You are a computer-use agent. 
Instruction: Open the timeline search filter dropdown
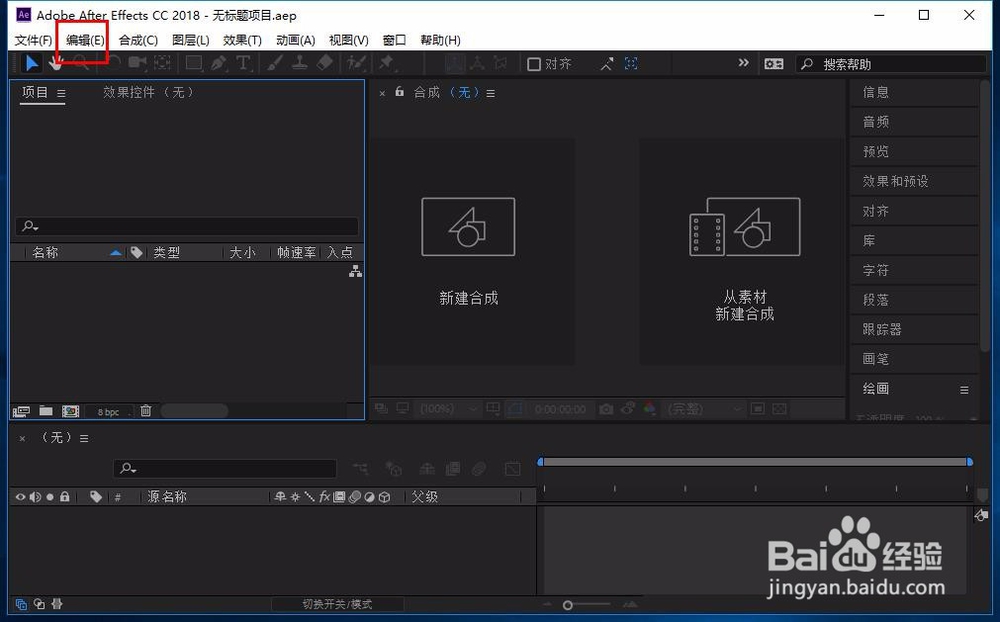[128, 468]
